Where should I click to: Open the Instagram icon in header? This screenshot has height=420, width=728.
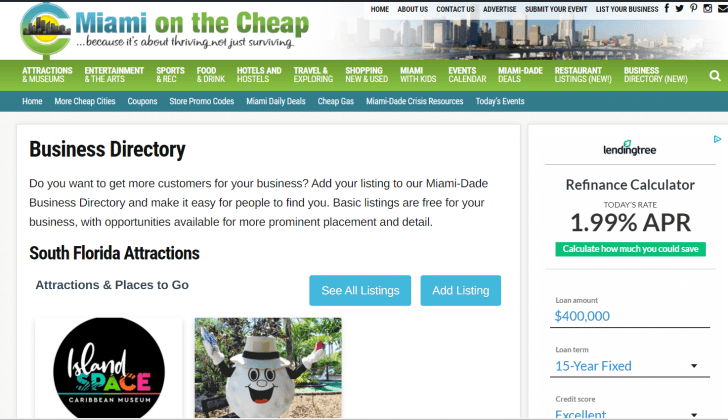coord(708,8)
